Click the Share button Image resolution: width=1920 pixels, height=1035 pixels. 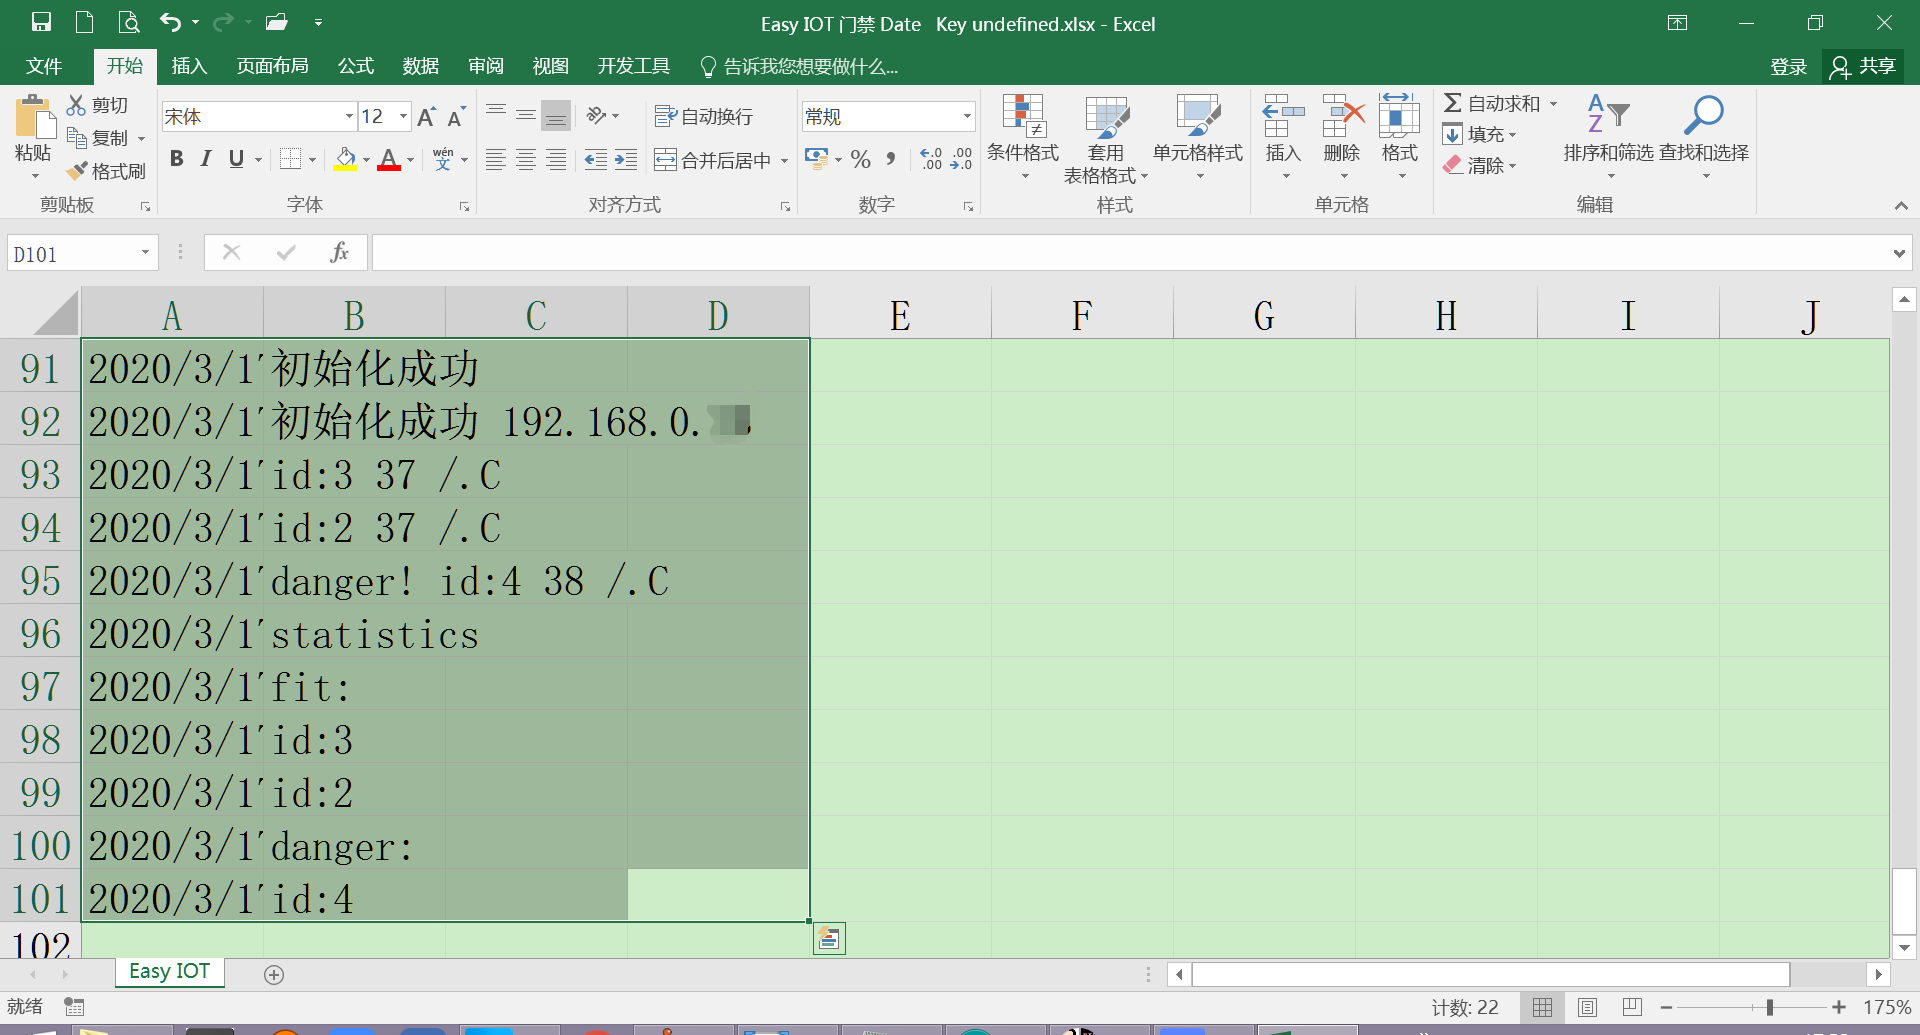(1863, 66)
